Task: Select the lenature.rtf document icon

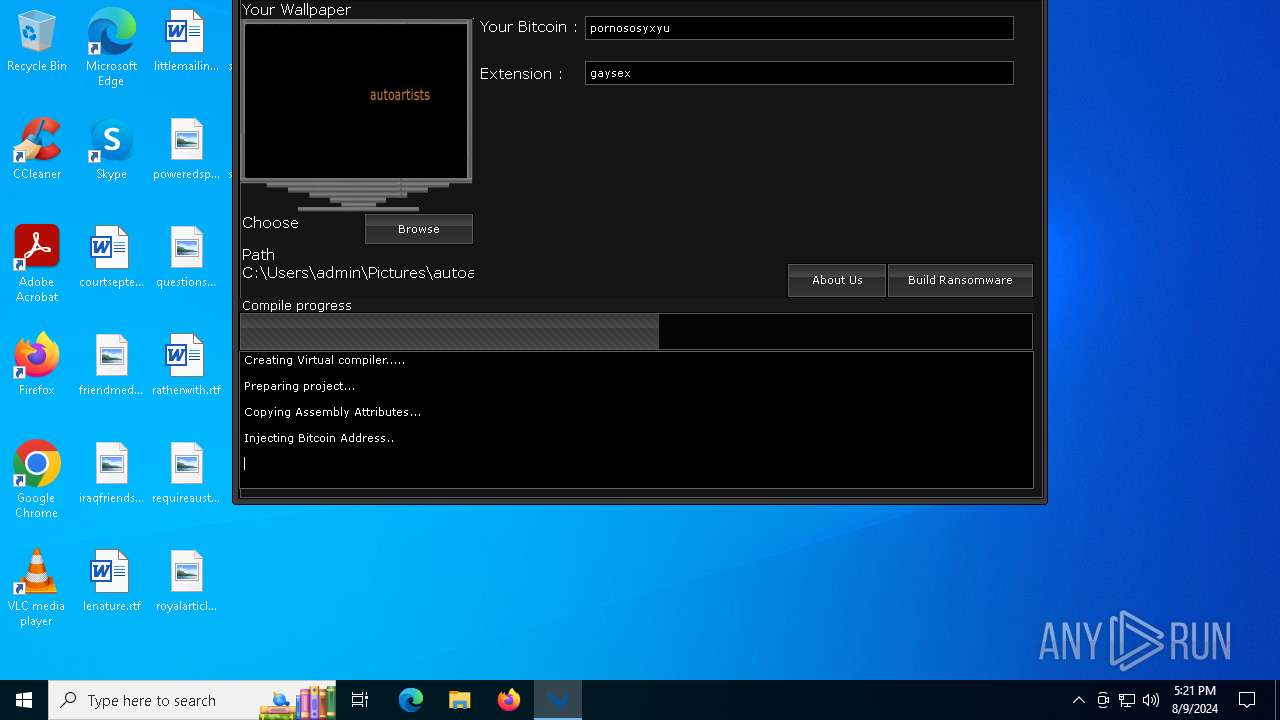Action: click(111, 582)
